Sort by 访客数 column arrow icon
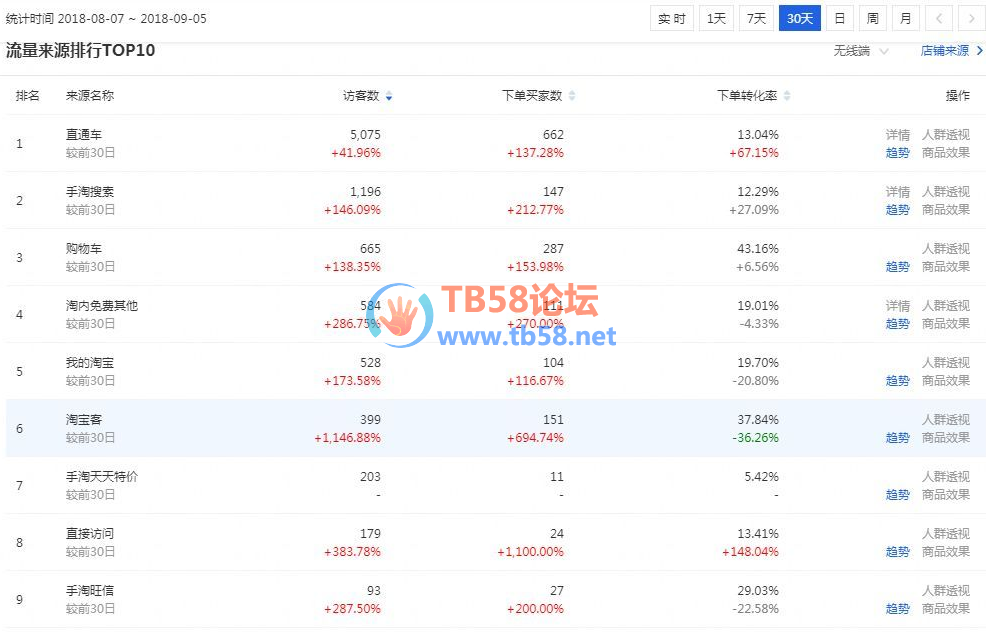This screenshot has height=632, width=986. pos(389,96)
